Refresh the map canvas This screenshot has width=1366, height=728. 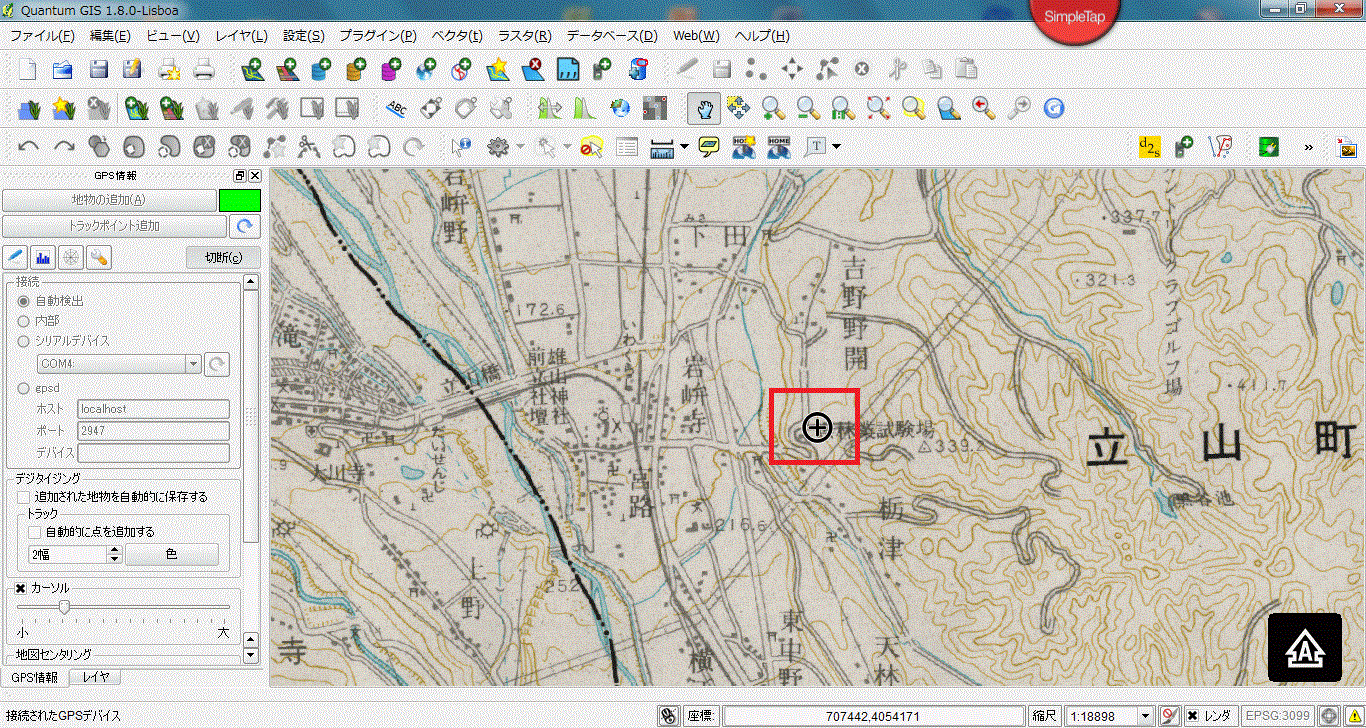pyautogui.click(x=1052, y=108)
